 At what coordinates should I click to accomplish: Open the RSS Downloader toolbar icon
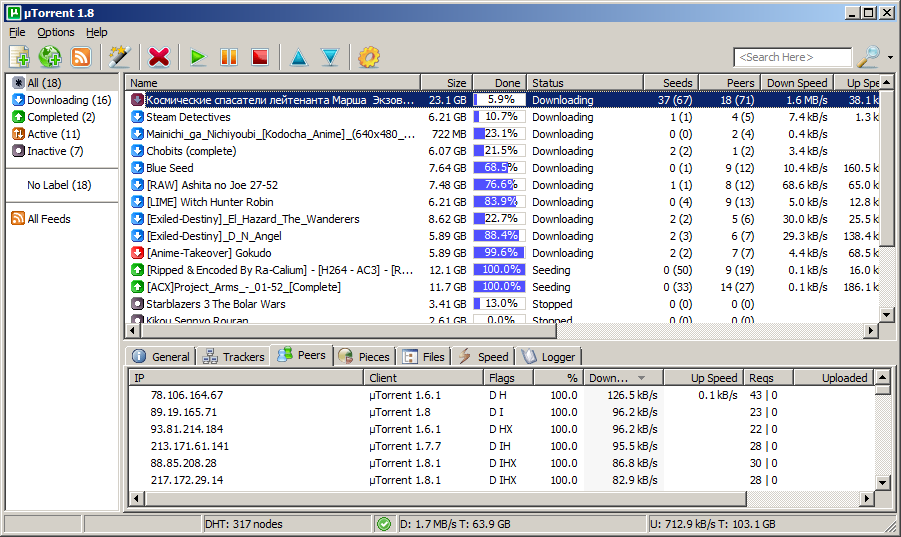pyautogui.click(x=81, y=57)
